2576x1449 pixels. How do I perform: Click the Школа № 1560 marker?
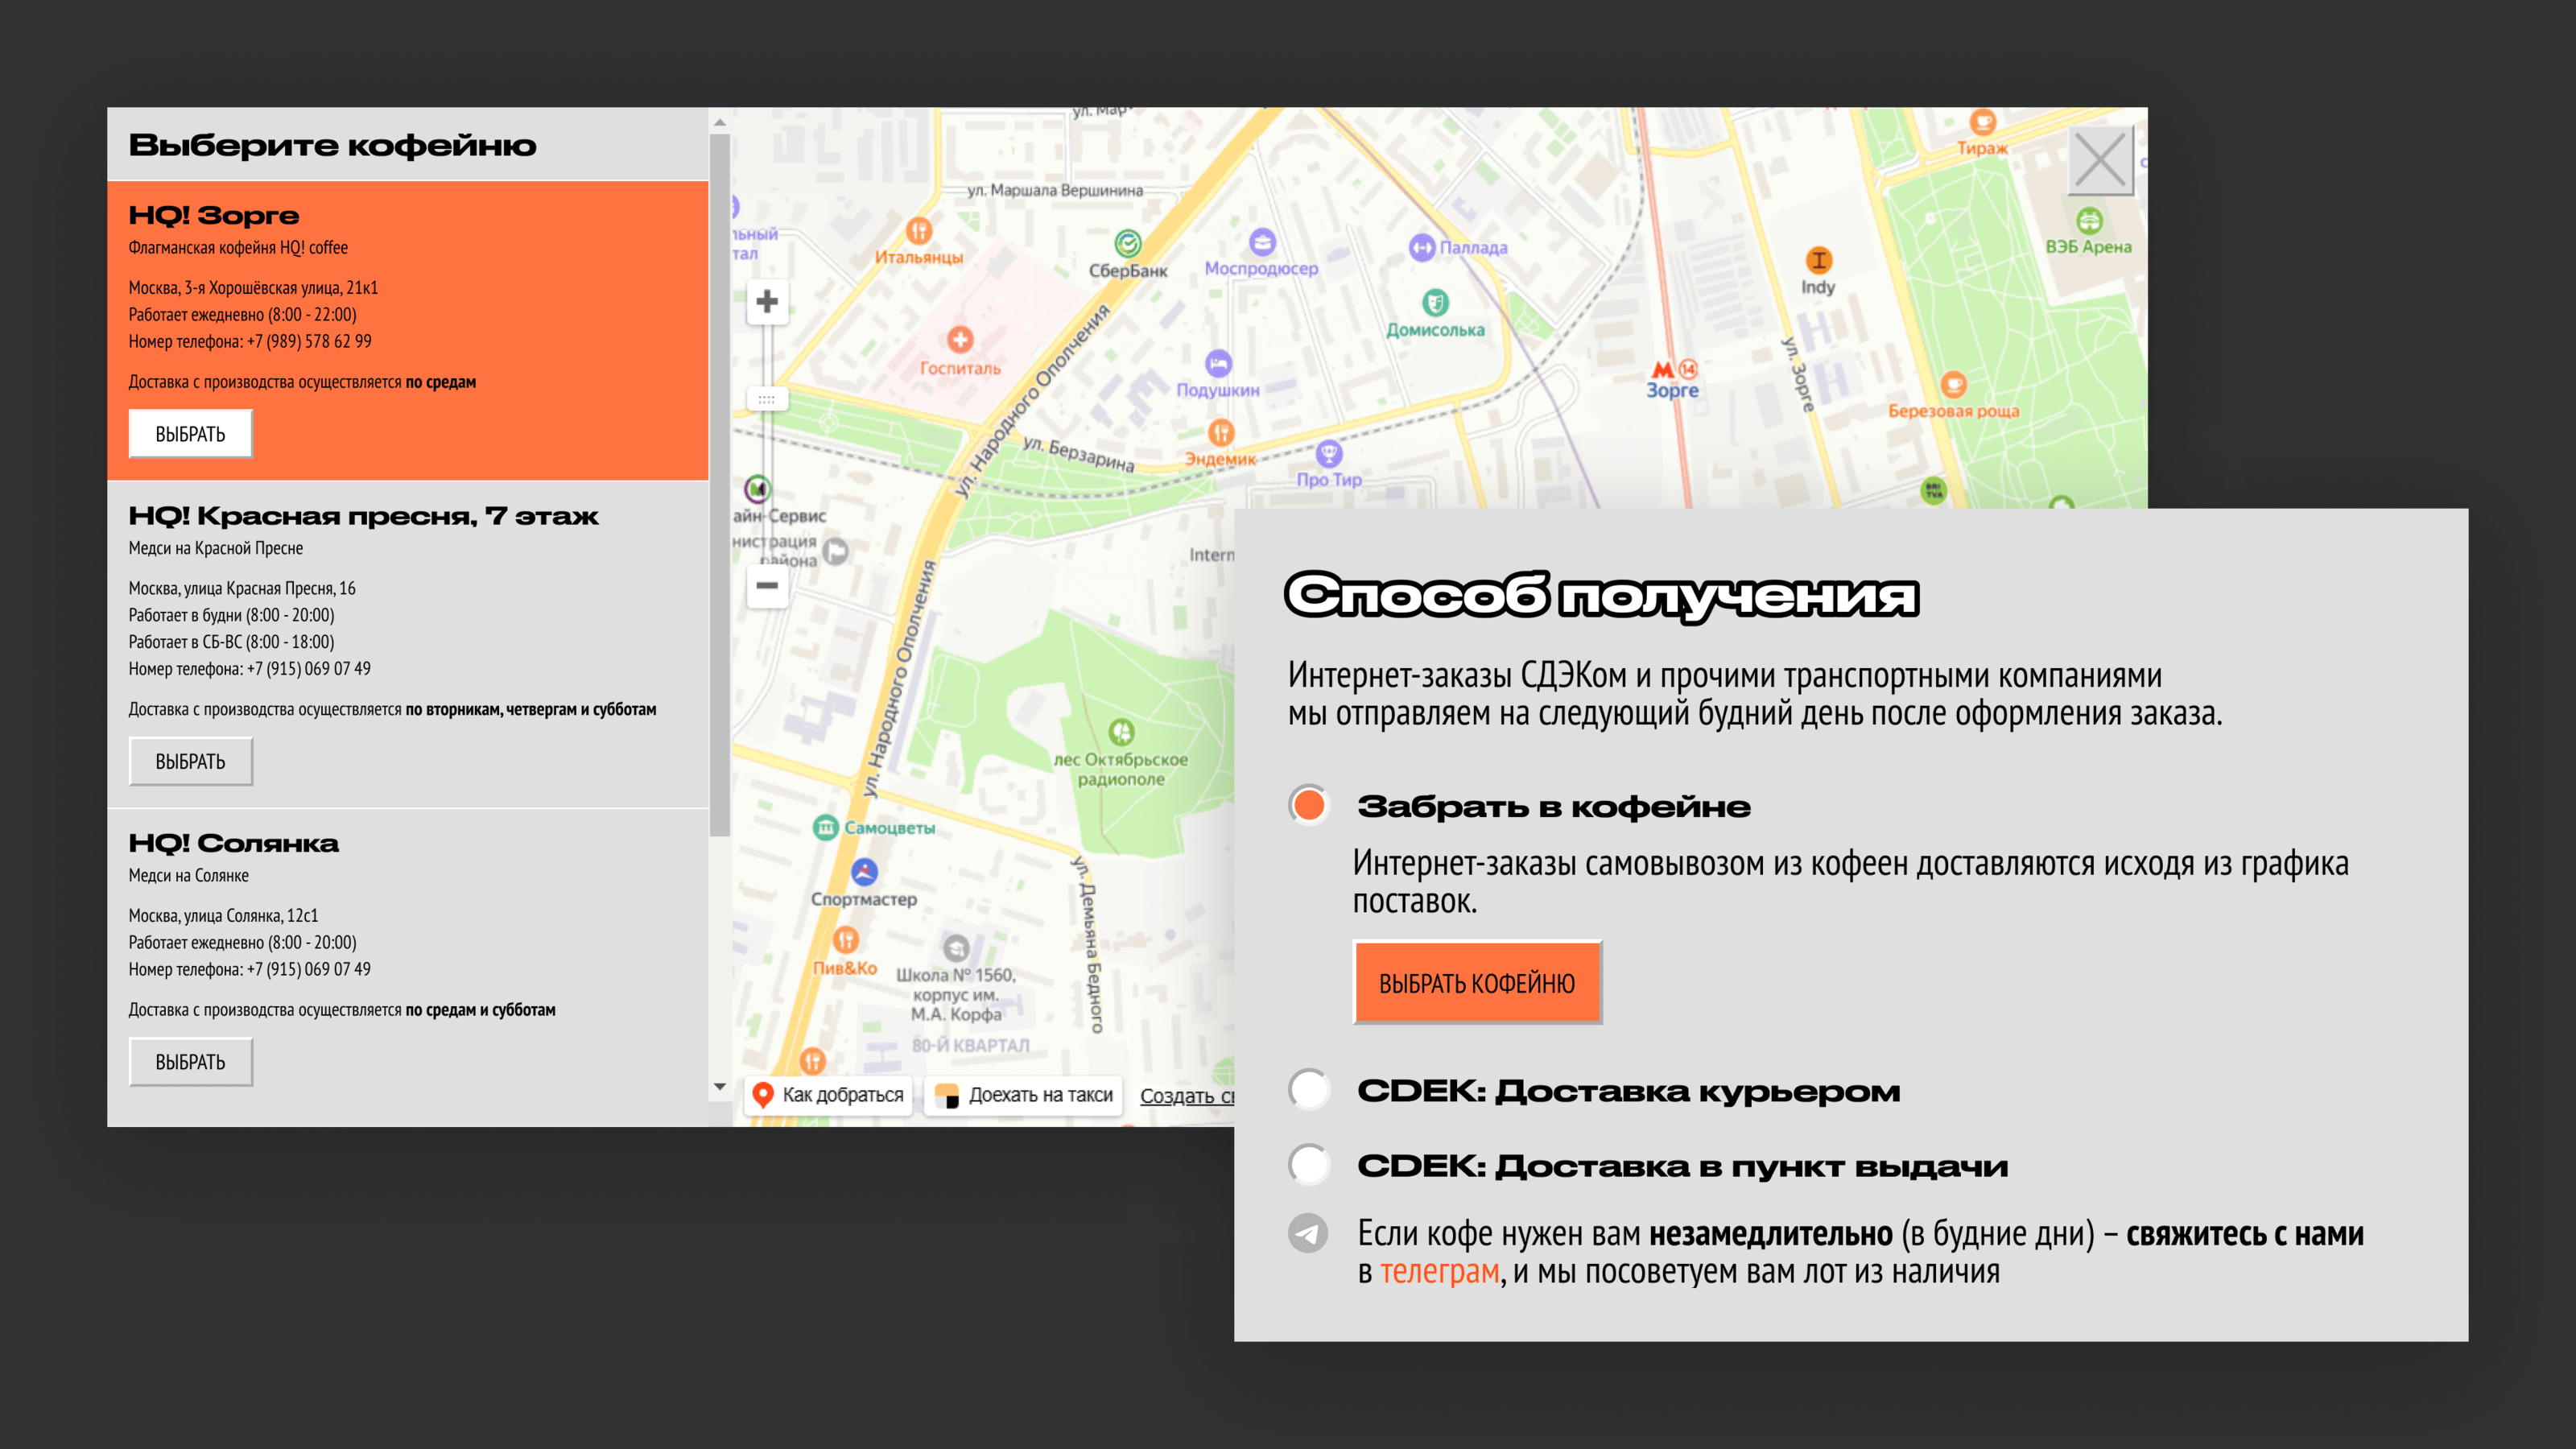point(956,948)
